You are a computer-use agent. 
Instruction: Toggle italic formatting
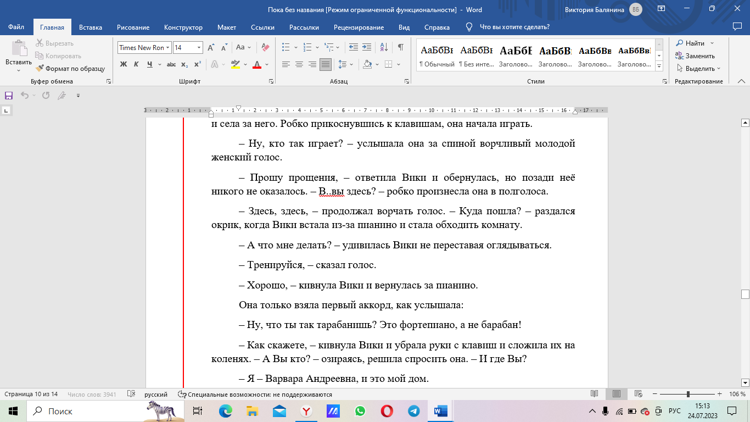(x=136, y=65)
